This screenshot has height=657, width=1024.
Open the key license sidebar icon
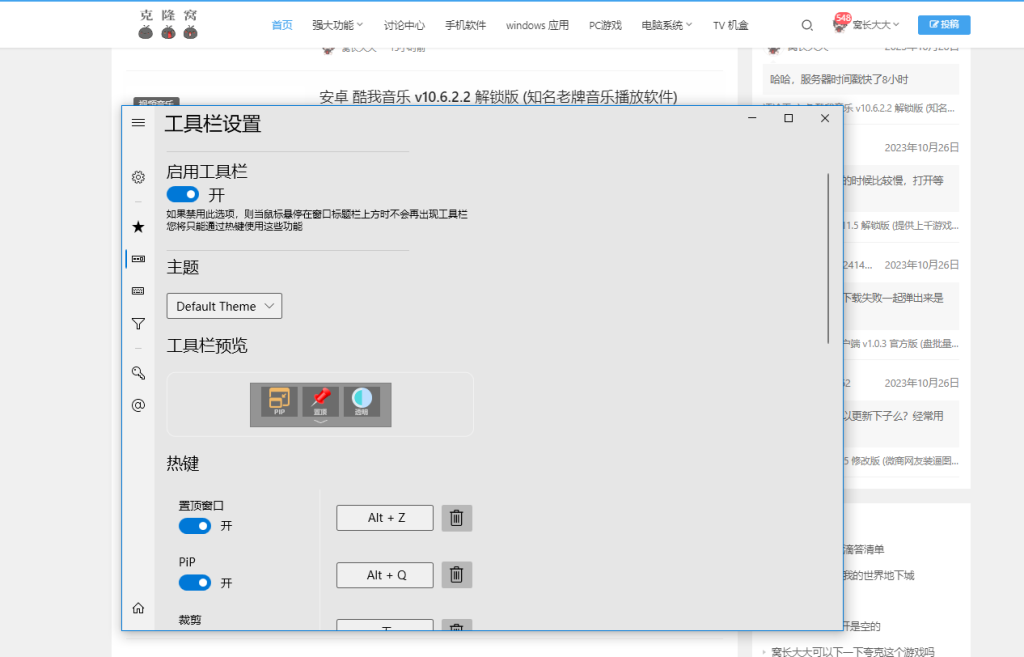[138, 373]
